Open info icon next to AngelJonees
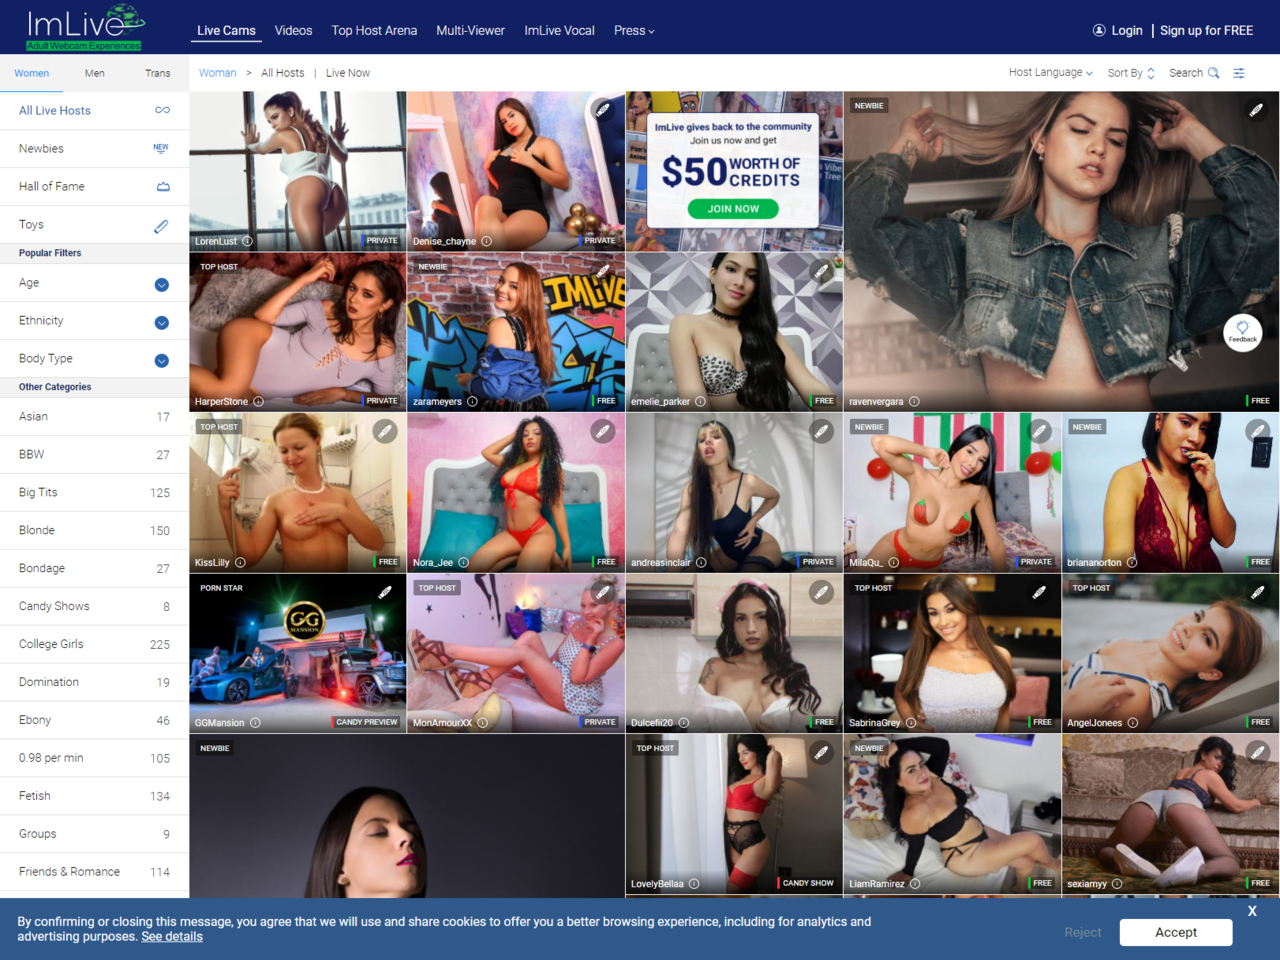The height and width of the screenshot is (960, 1280). tap(1133, 723)
